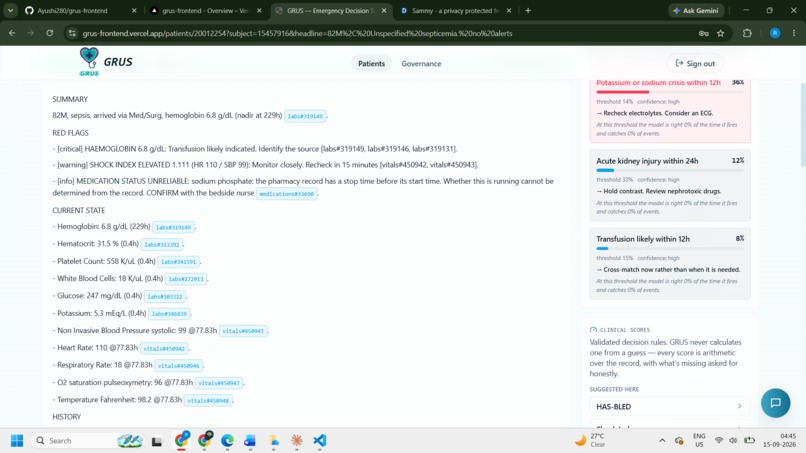Click the page vertical scrollbar
Image resolution: width=806 pixels, height=453 pixels.
(x=802, y=123)
